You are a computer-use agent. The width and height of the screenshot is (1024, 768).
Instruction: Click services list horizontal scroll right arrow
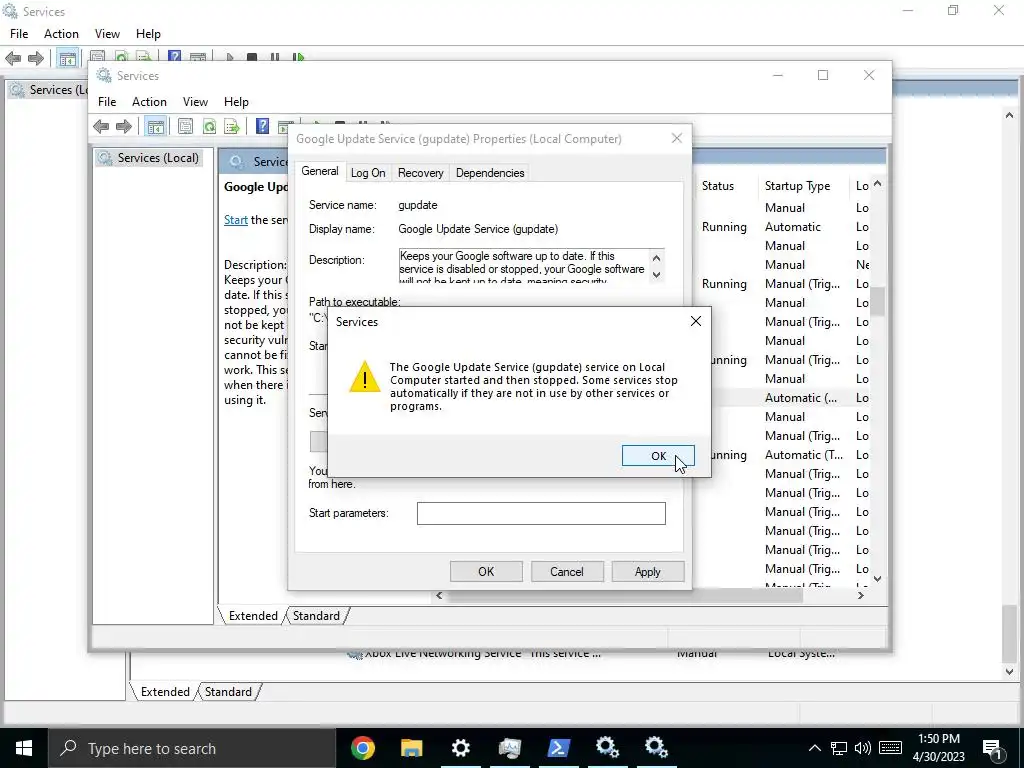[861, 596]
